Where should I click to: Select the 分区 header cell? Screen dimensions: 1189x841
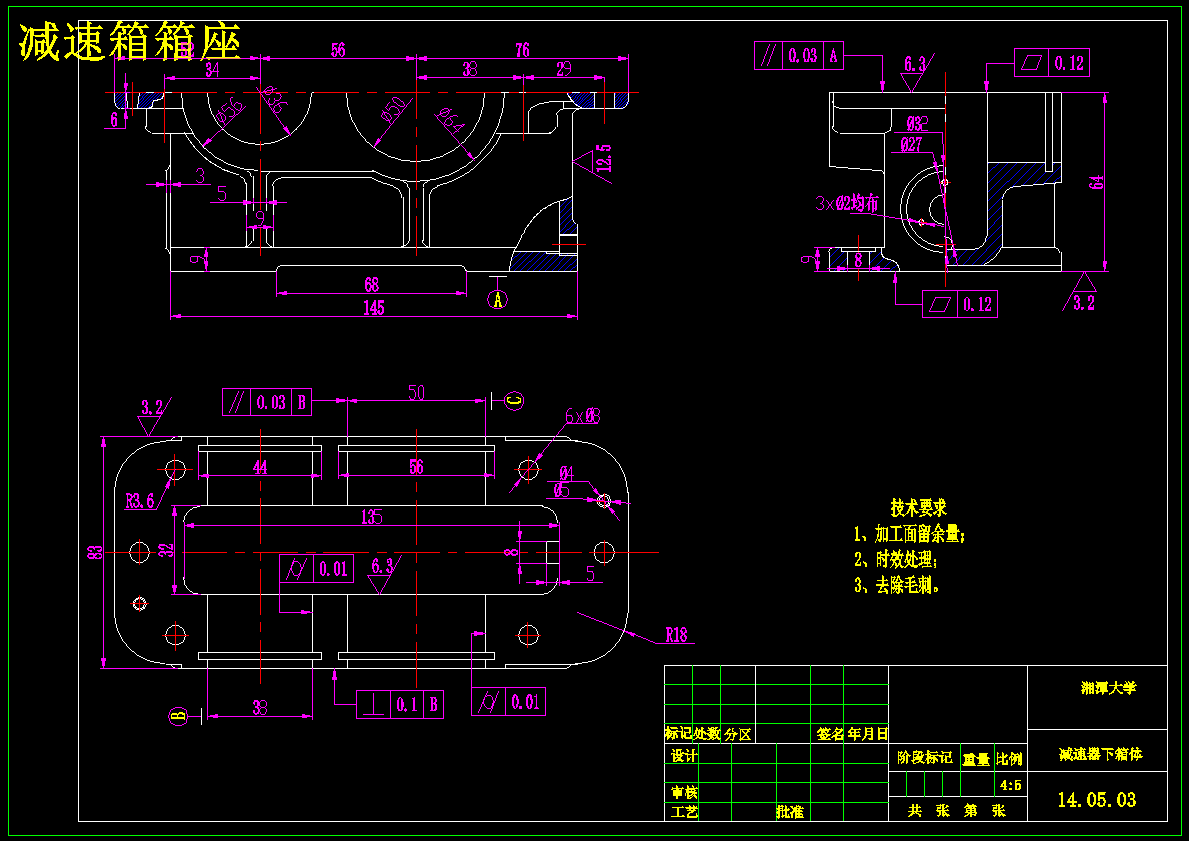tap(738, 734)
